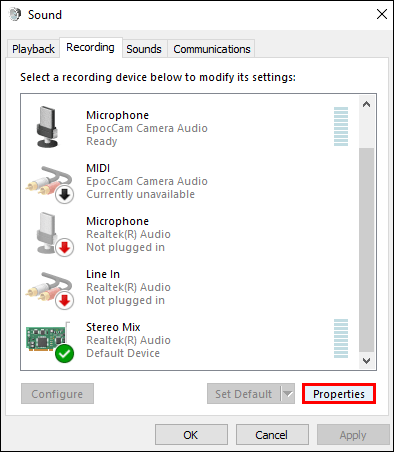
Task: Click the EpocCam Microphone level meter
Action: point(341,127)
